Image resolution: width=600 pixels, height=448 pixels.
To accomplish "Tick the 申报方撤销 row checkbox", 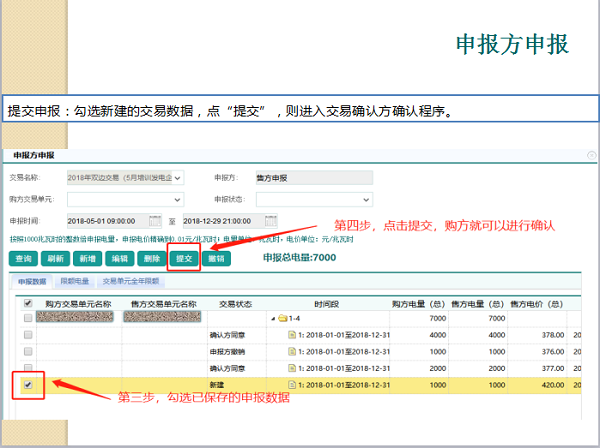I will (x=28, y=352).
